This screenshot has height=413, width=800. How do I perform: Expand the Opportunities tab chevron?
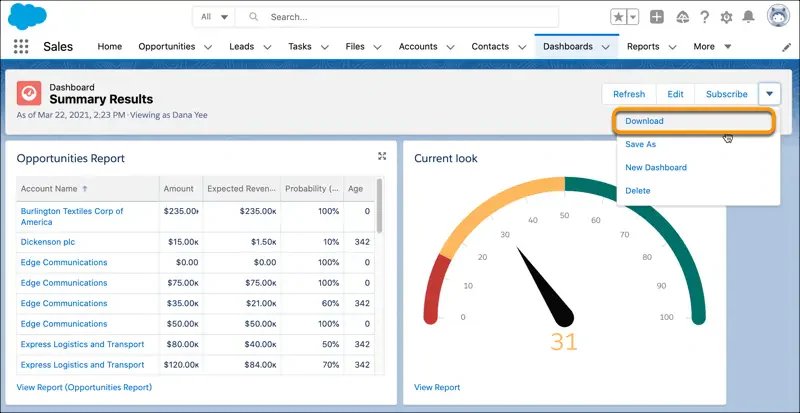[x=208, y=47]
